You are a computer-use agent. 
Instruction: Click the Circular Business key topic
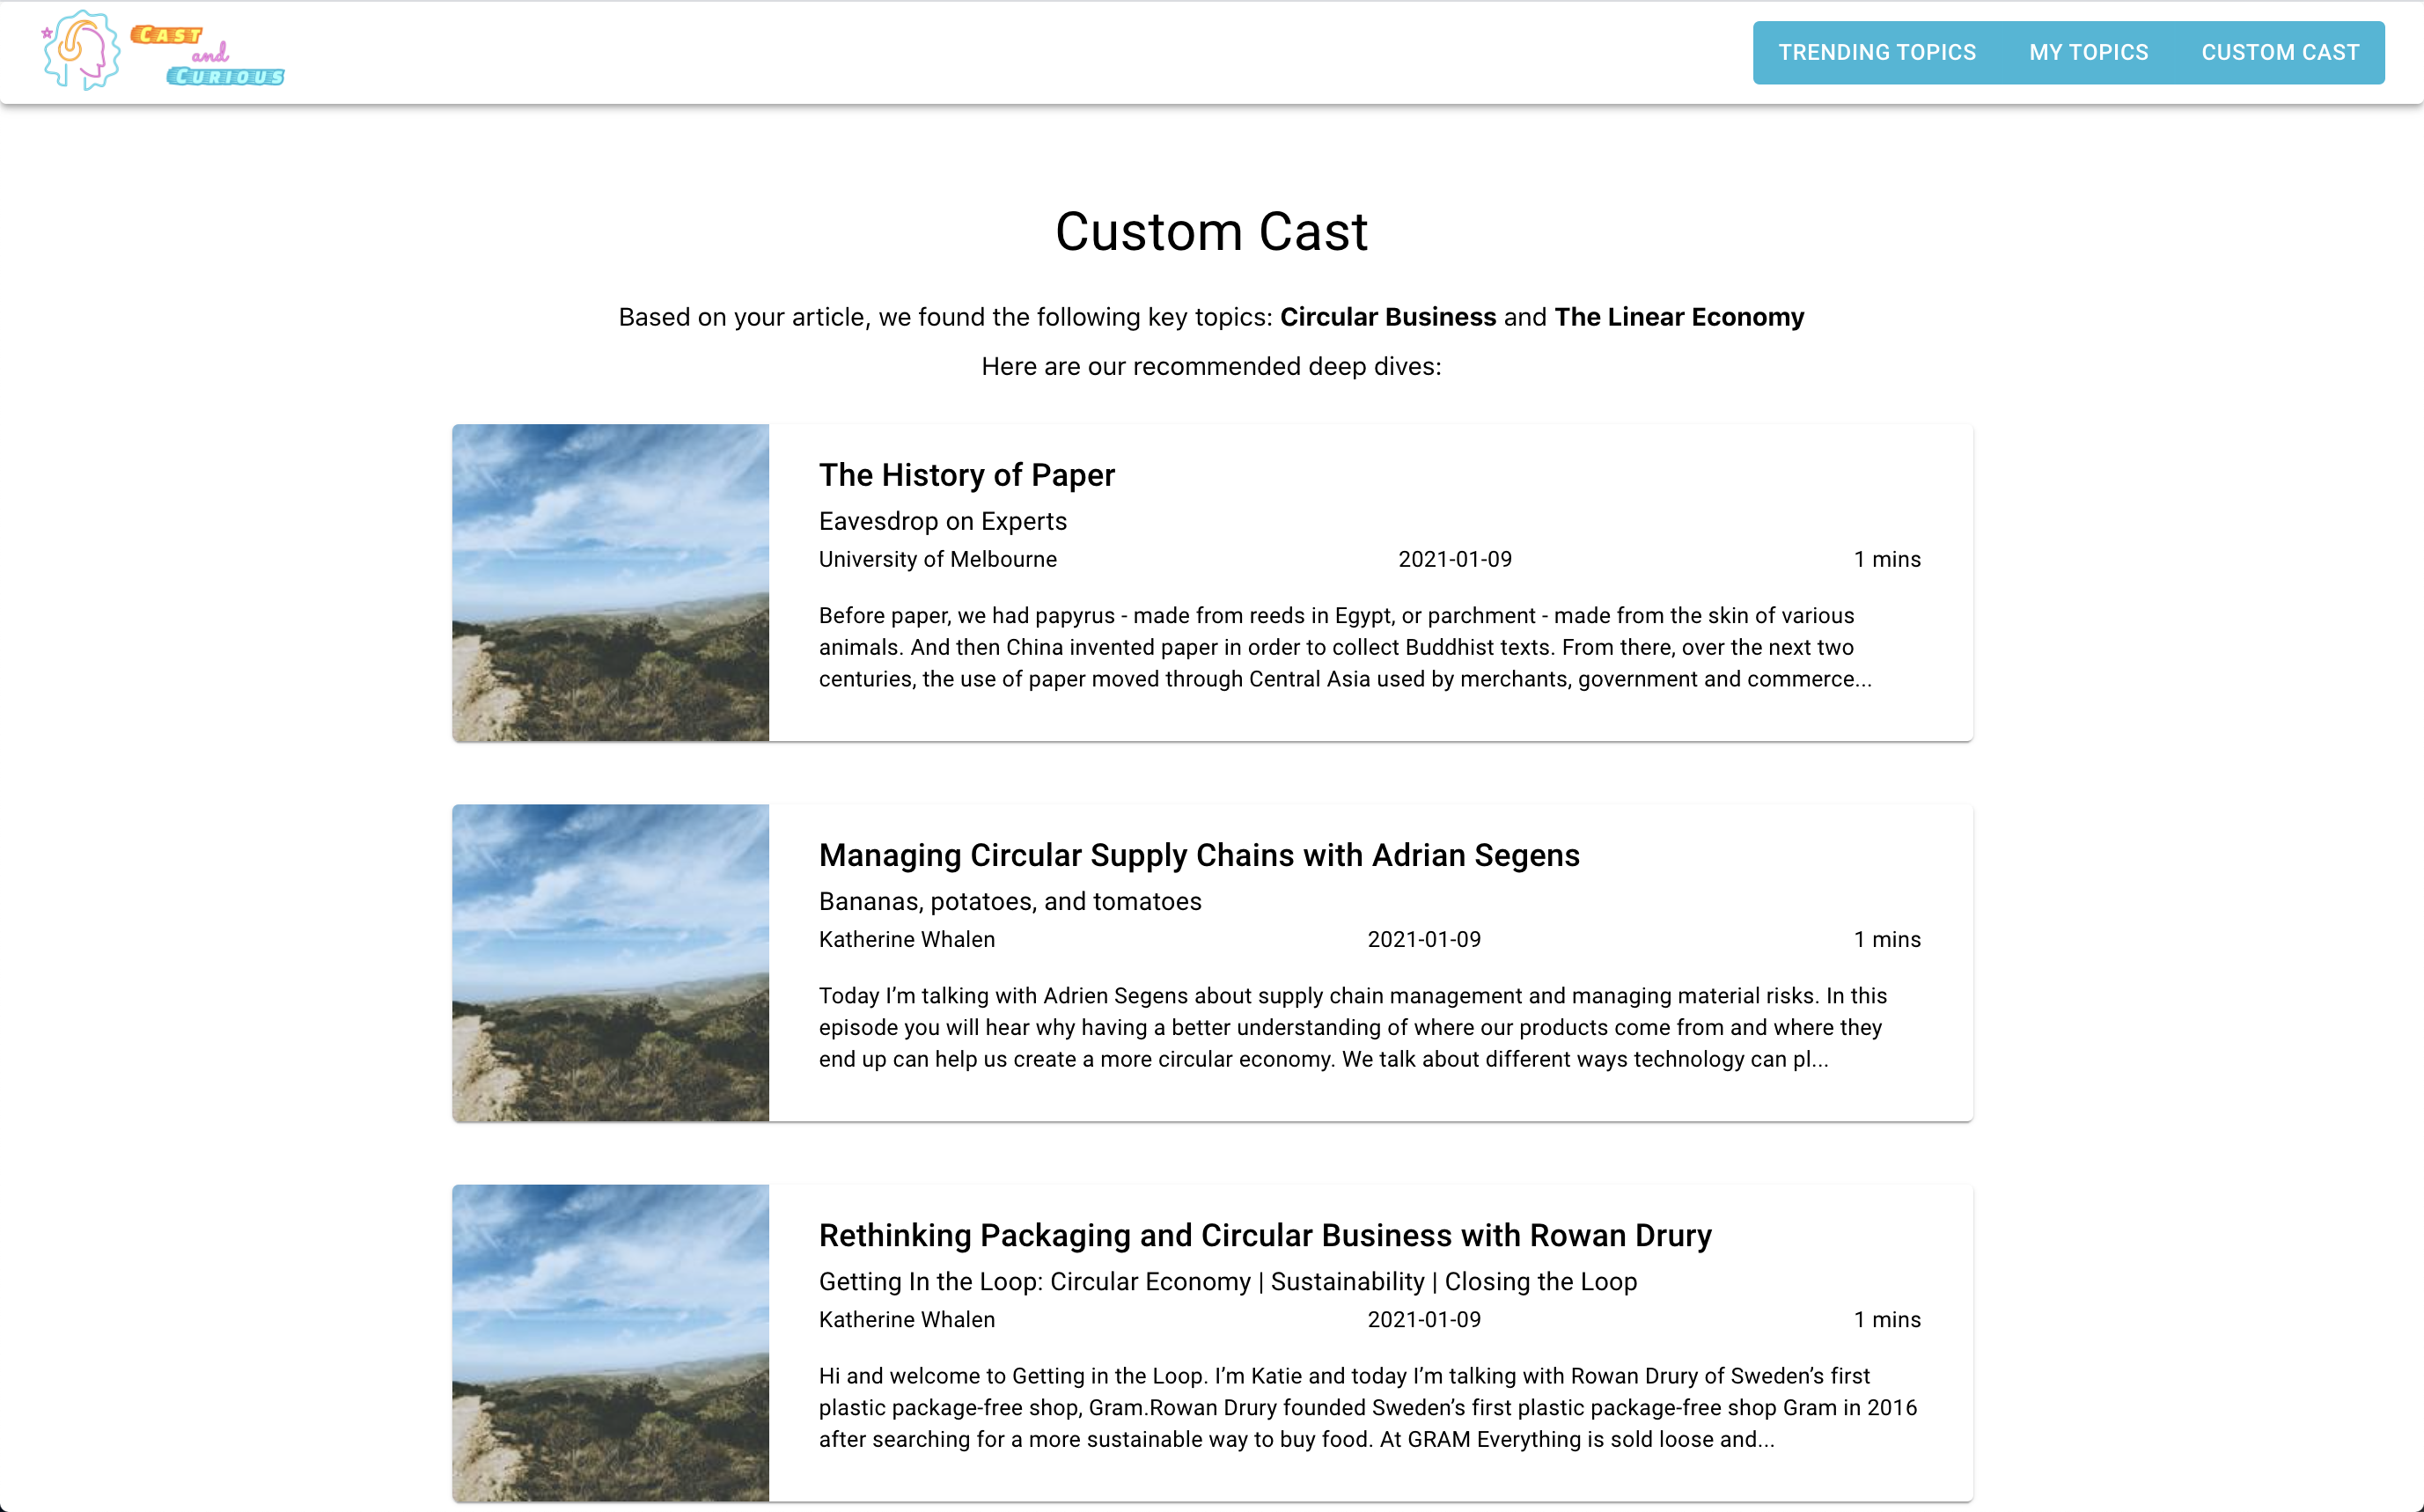pos(1387,317)
